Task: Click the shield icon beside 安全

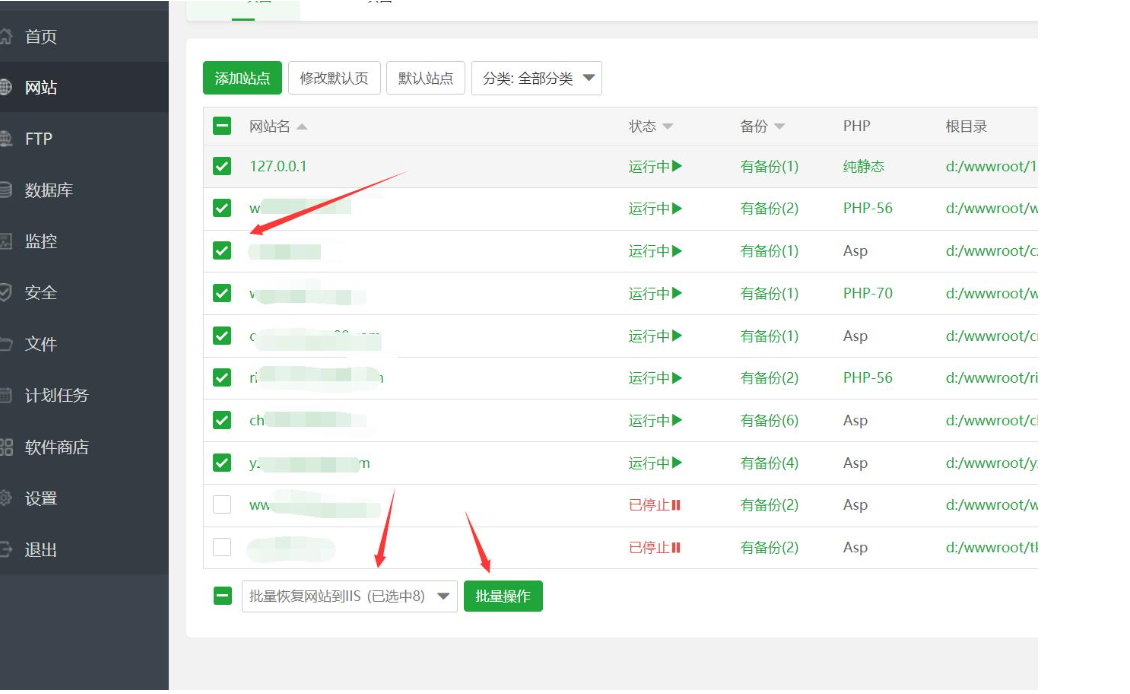Action: point(6,293)
